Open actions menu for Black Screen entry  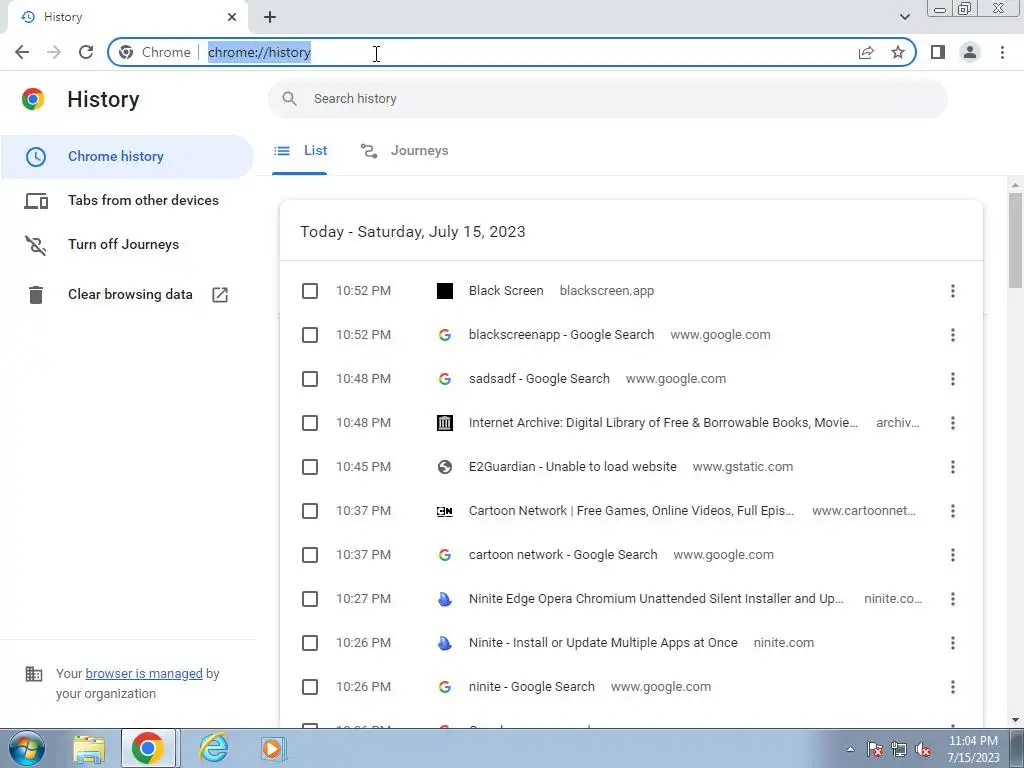pos(953,291)
